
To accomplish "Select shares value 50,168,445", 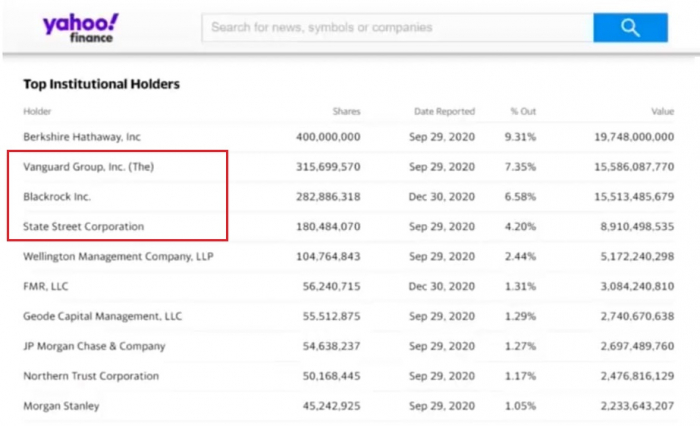I will click(331, 376).
